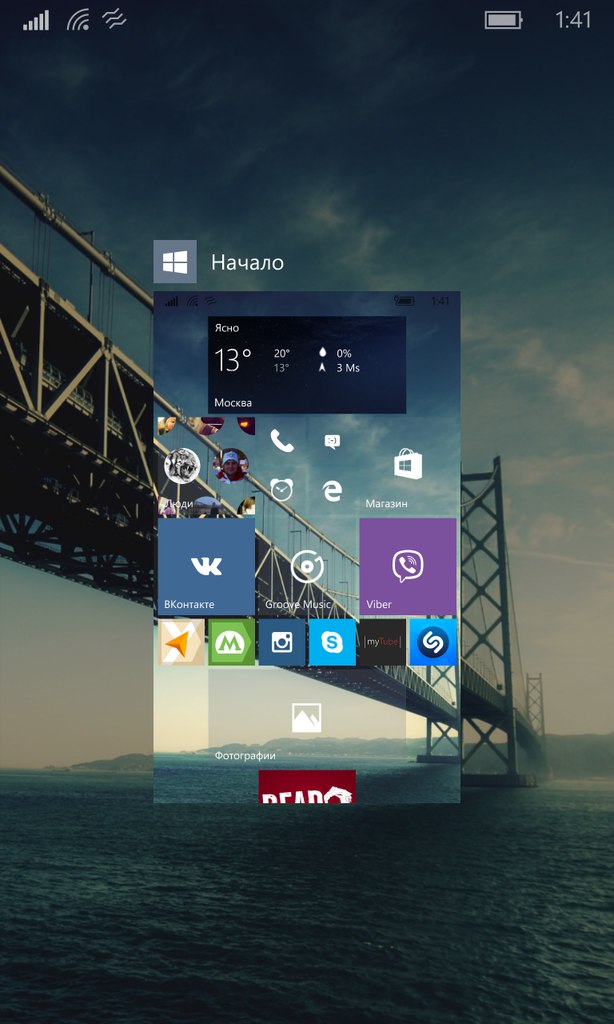Open the Alarms clock tile
614x1024 pixels.
click(x=282, y=490)
